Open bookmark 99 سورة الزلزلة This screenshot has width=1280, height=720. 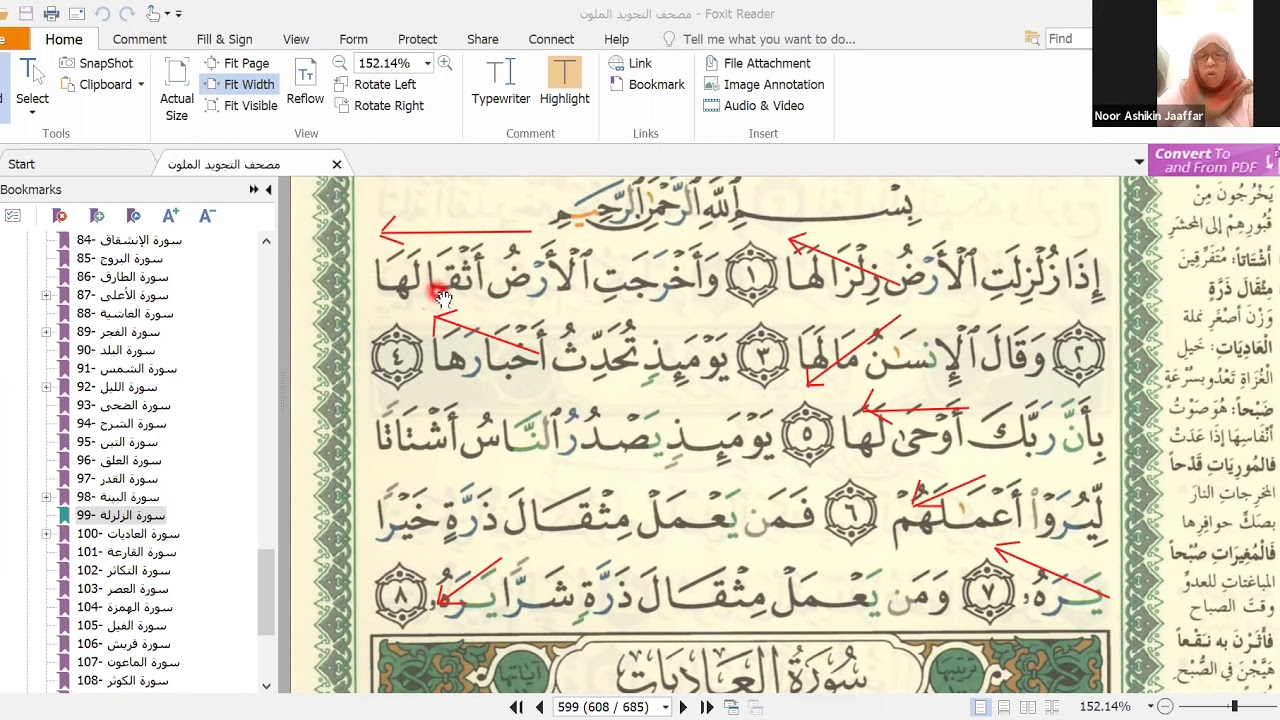click(121, 515)
